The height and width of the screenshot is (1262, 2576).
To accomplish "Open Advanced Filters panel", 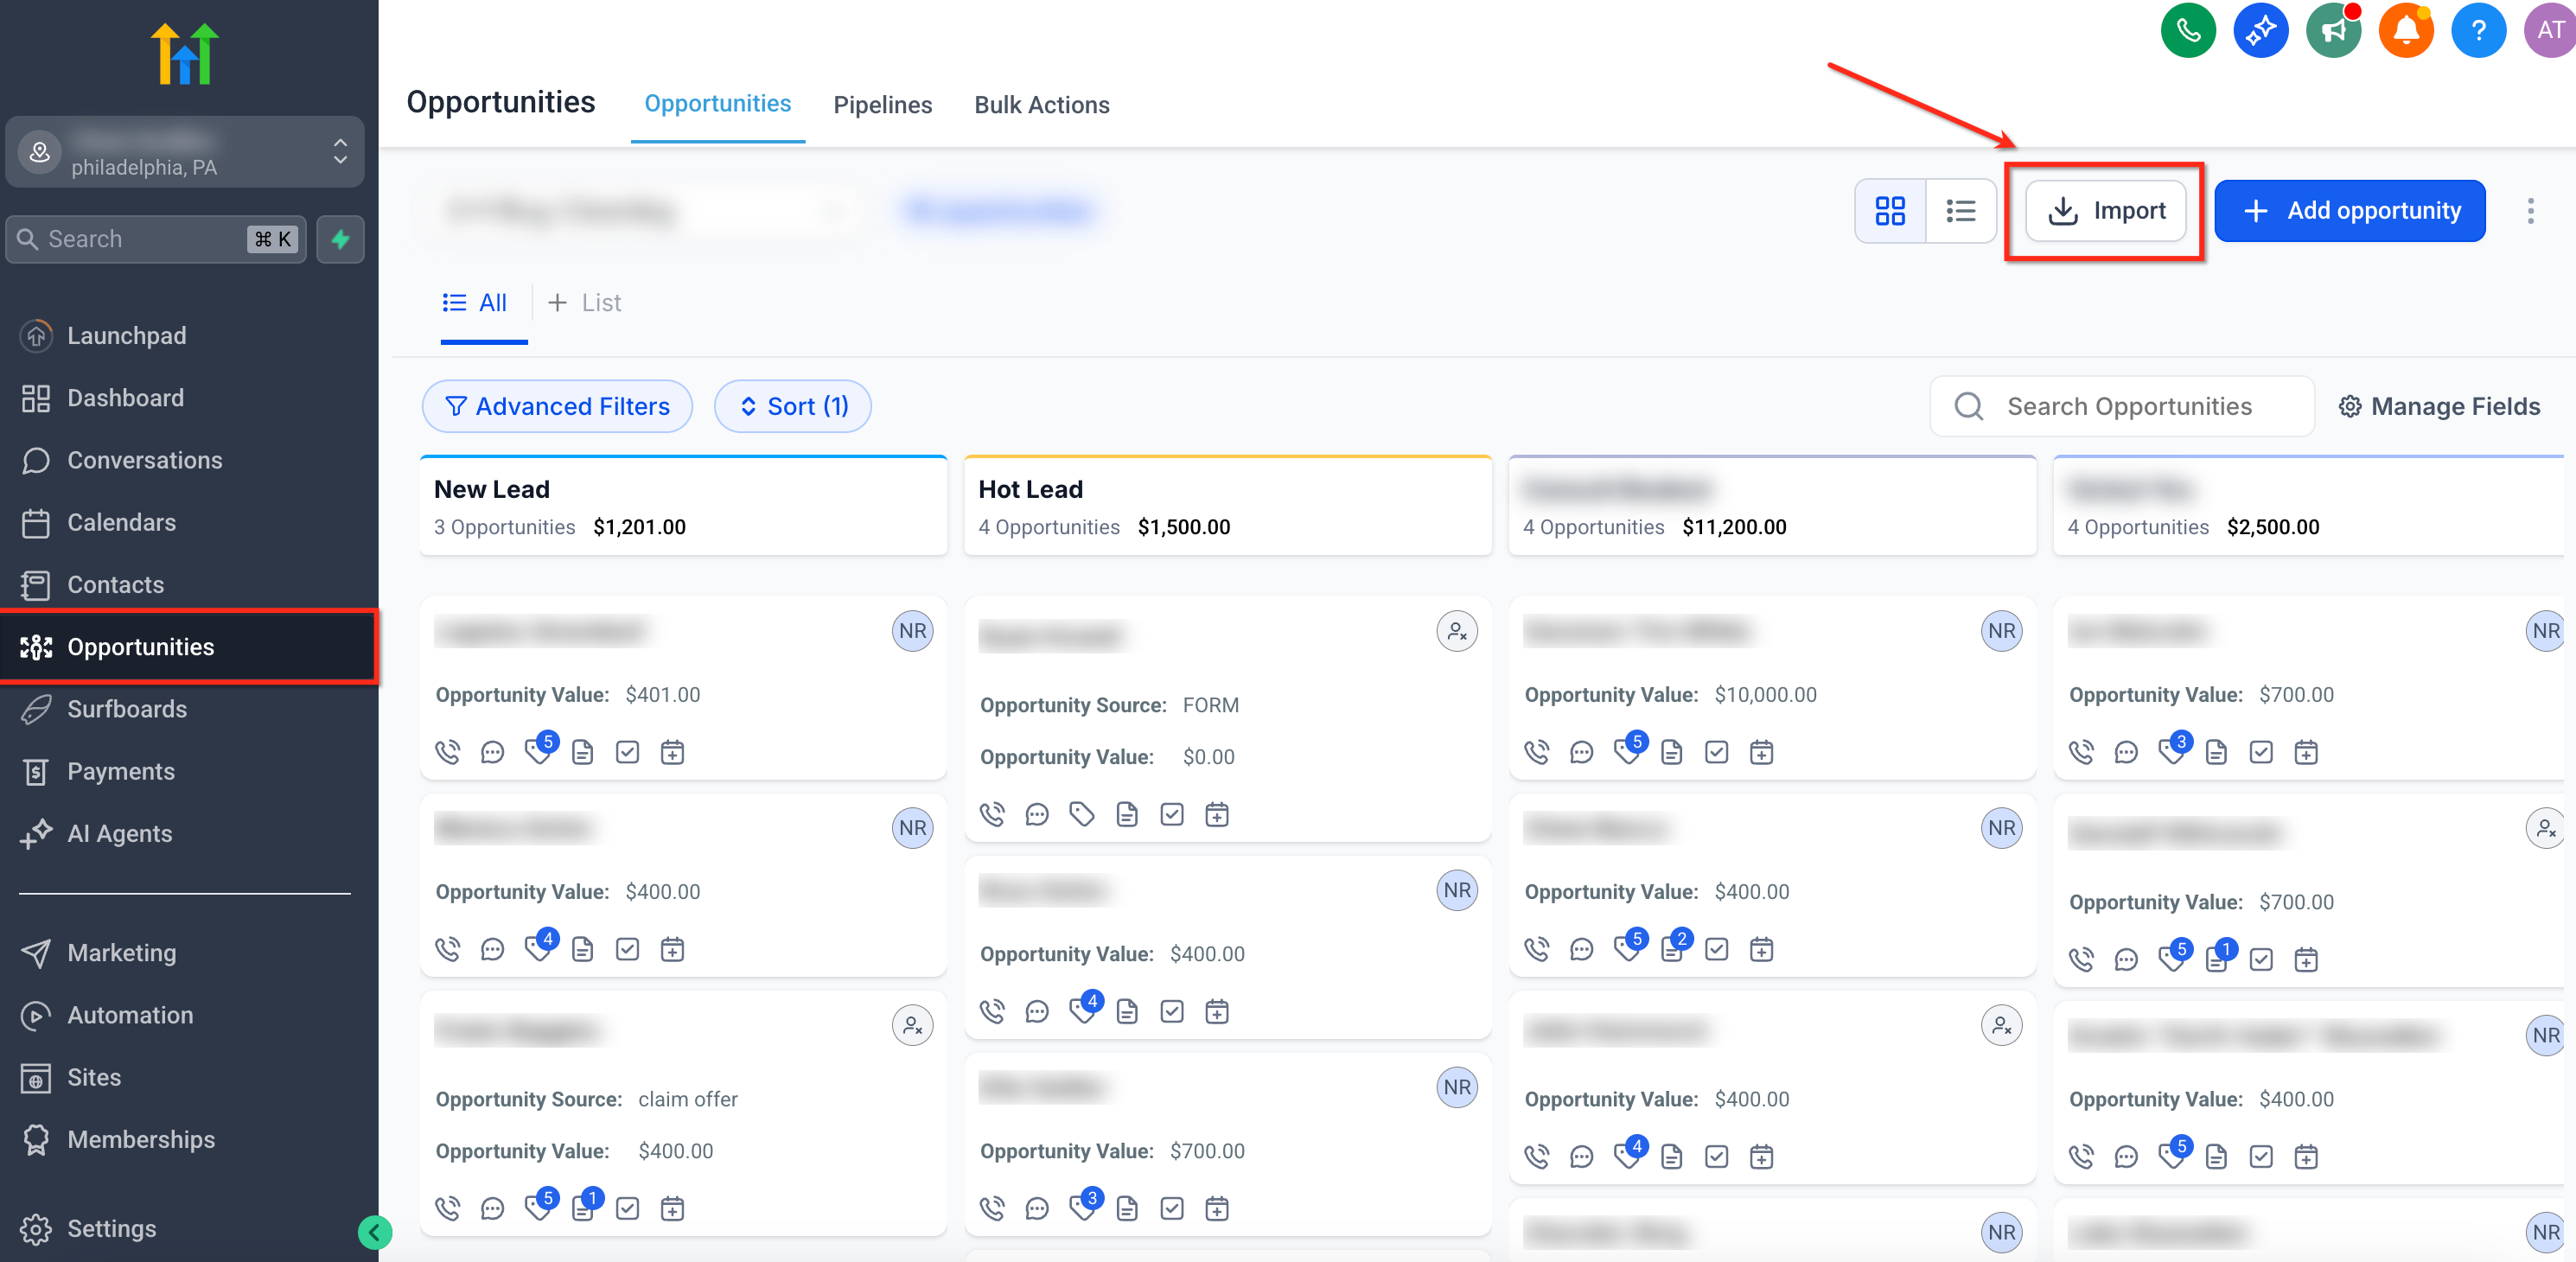I will 557,406.
